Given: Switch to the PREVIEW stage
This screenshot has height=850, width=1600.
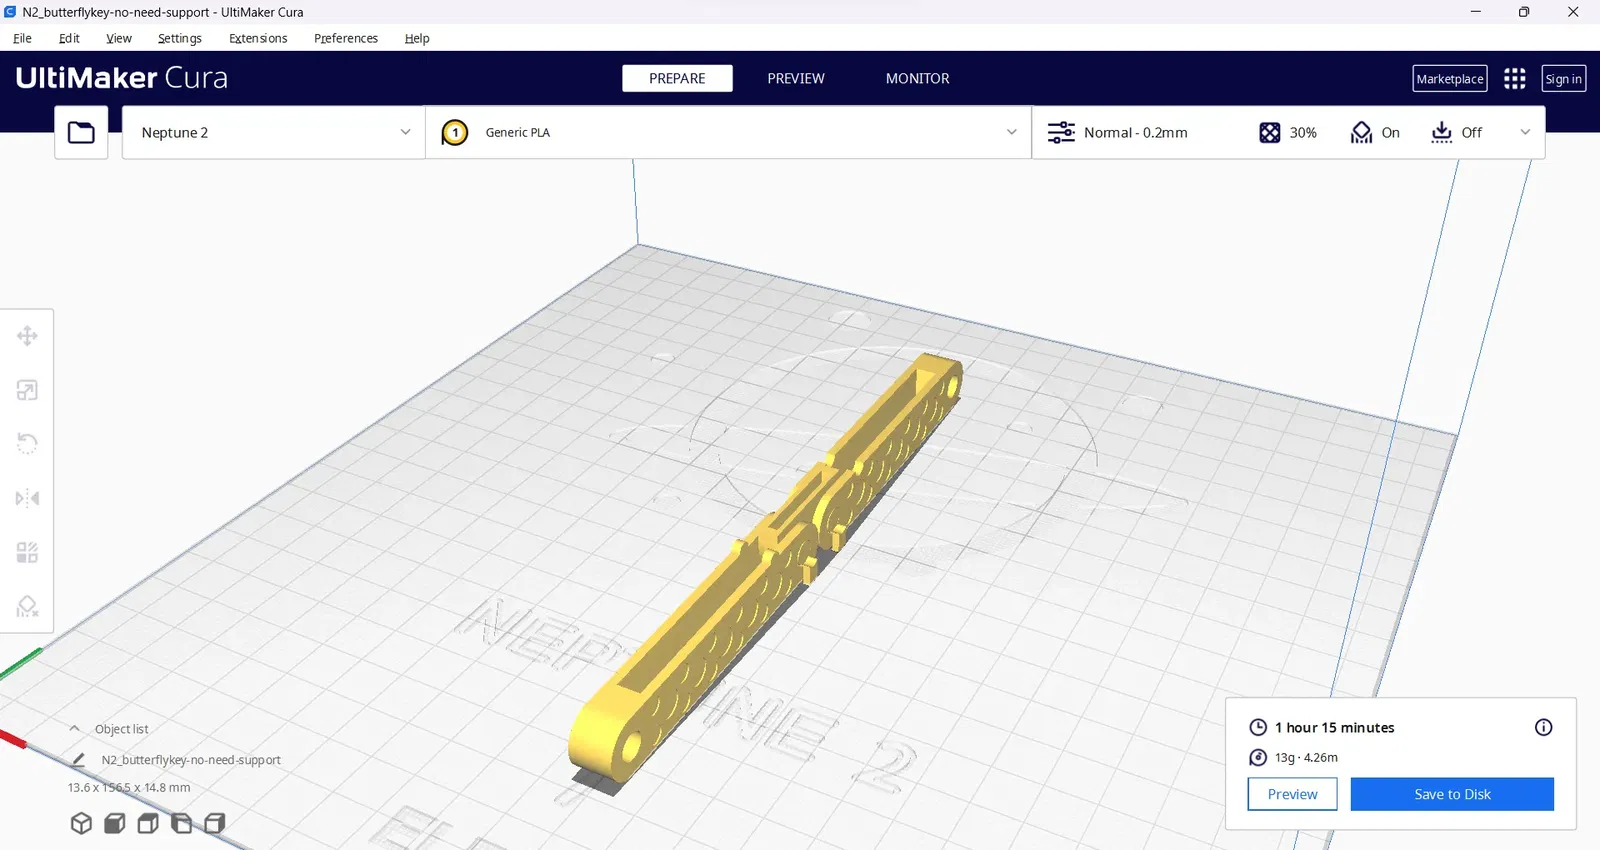Looking at the screenshot, I should [x=796, y=78].
